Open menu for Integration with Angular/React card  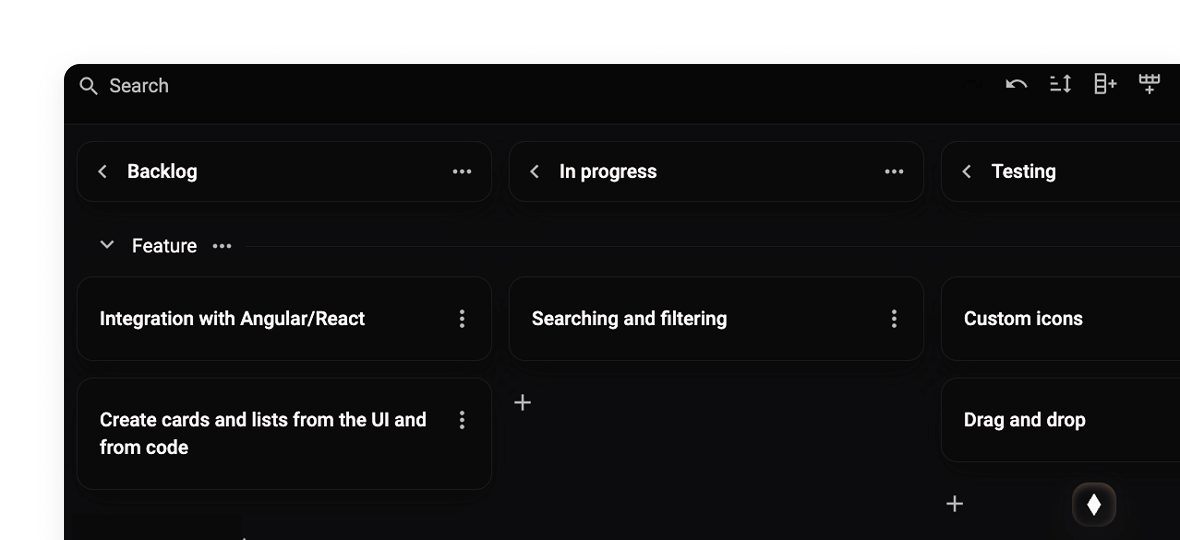(462, 319)
